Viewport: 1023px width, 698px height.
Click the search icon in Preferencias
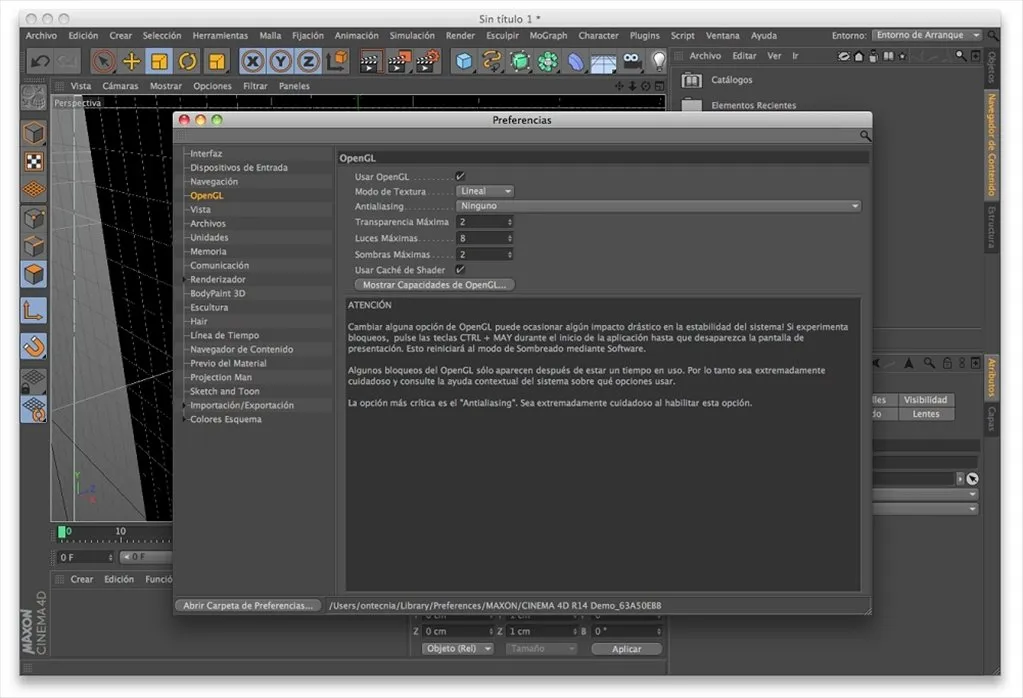click(x=865, y=136)
